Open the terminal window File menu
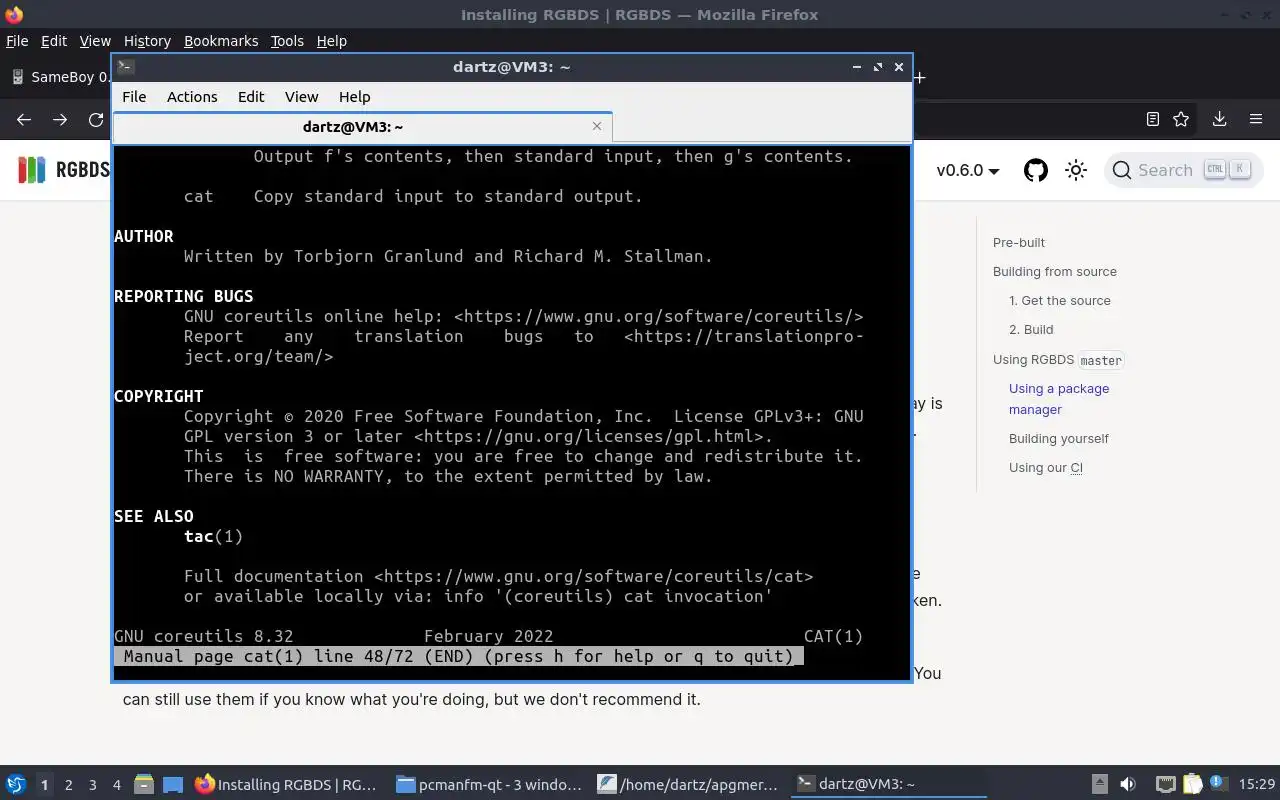Screen dimensions: 1280x800 [134, 97]
